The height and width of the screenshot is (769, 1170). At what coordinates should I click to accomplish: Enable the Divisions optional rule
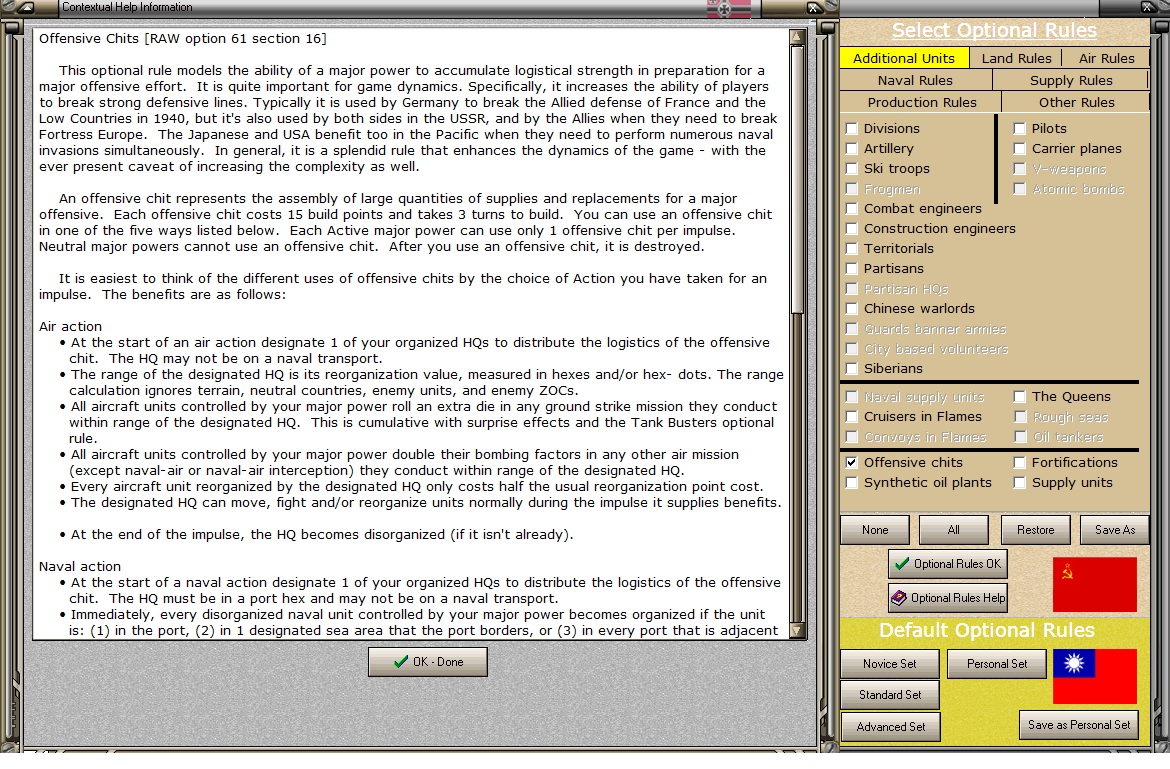pos(851,128)
